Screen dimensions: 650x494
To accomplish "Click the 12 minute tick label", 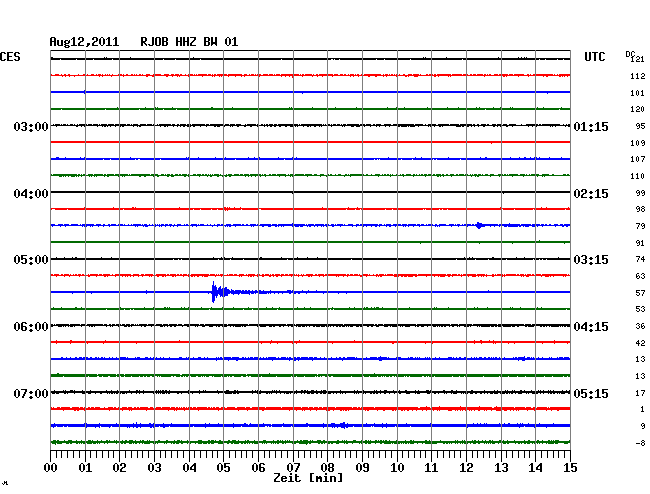I will (x=466, y=468).
